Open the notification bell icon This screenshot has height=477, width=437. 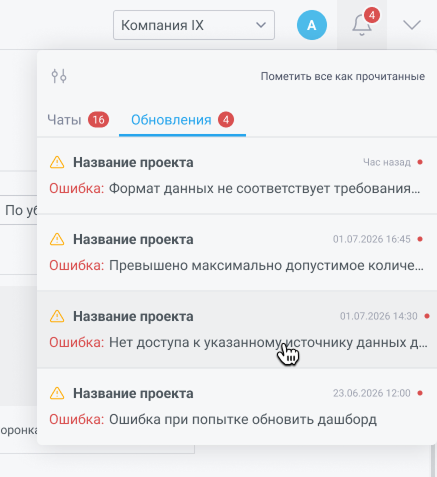coord(362,25)
